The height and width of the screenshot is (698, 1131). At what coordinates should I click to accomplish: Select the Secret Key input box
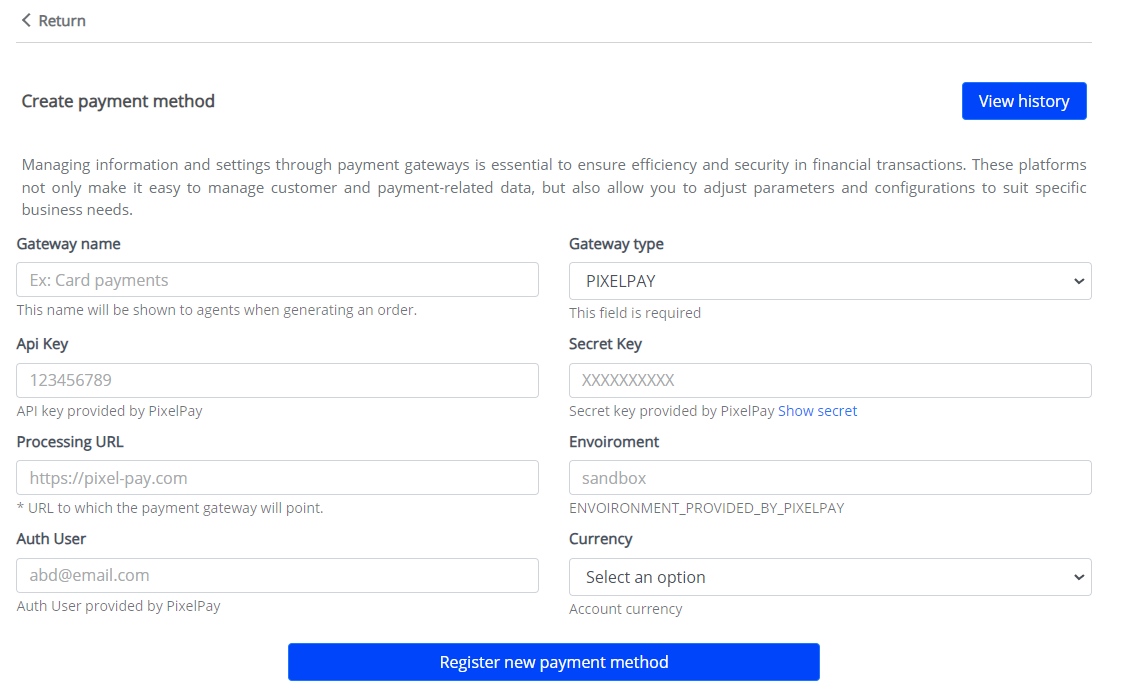pyautogui.click(x=829, y=380)
